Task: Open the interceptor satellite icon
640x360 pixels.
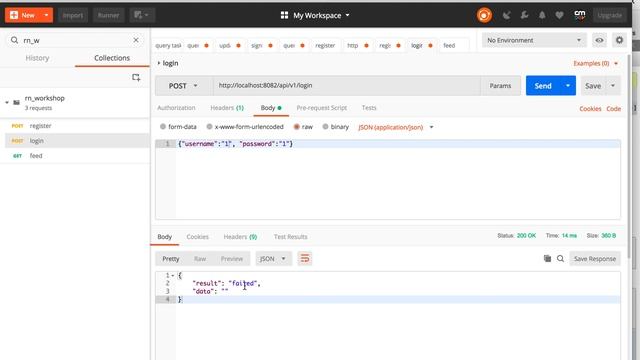Action: coord(507,15)
